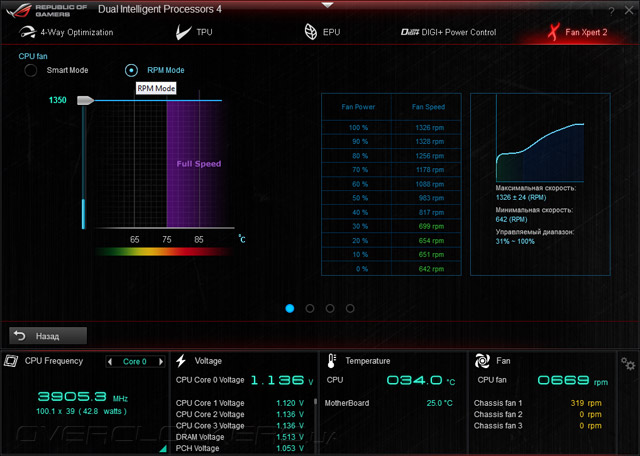This screenshot has height=456, width=640.
Task: Click the Fan Speed column header
Action: (x=428, y=107)
